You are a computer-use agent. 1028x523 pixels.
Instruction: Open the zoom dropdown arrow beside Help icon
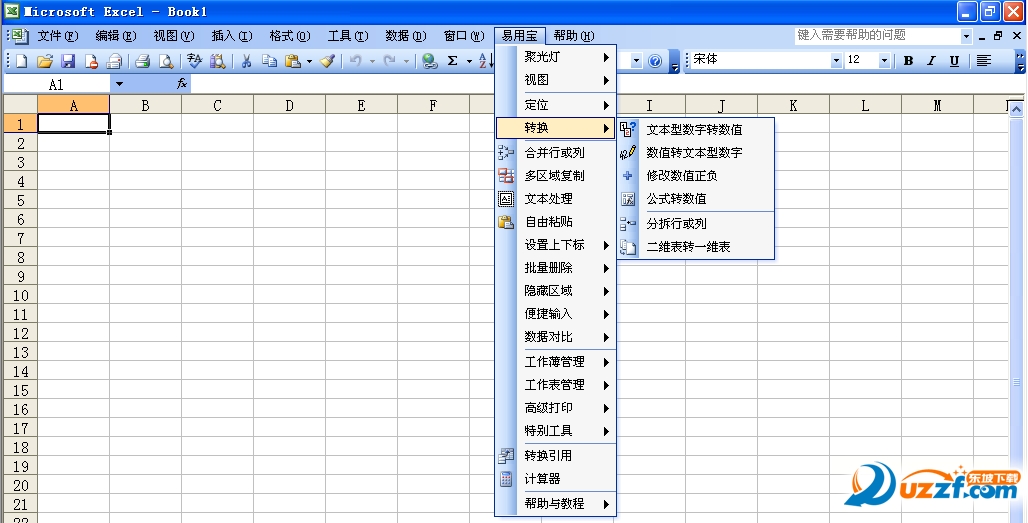coord(636,61)
